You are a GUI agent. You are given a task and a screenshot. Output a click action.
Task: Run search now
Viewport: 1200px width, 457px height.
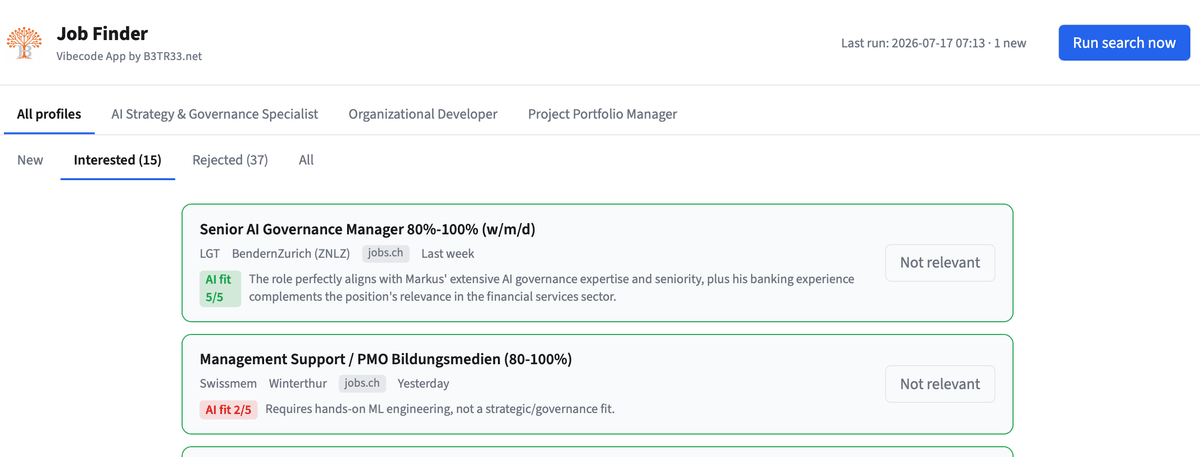coord(1124,43)
